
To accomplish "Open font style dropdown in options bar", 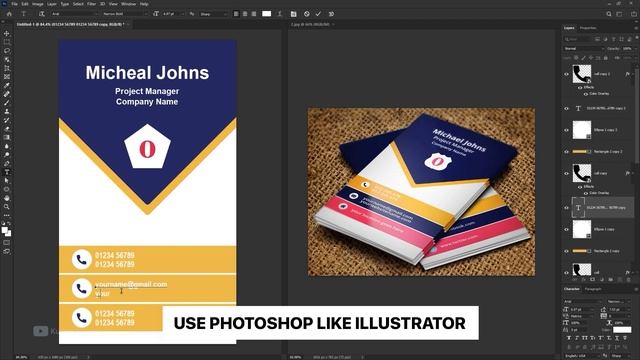I will coord(124,14).
